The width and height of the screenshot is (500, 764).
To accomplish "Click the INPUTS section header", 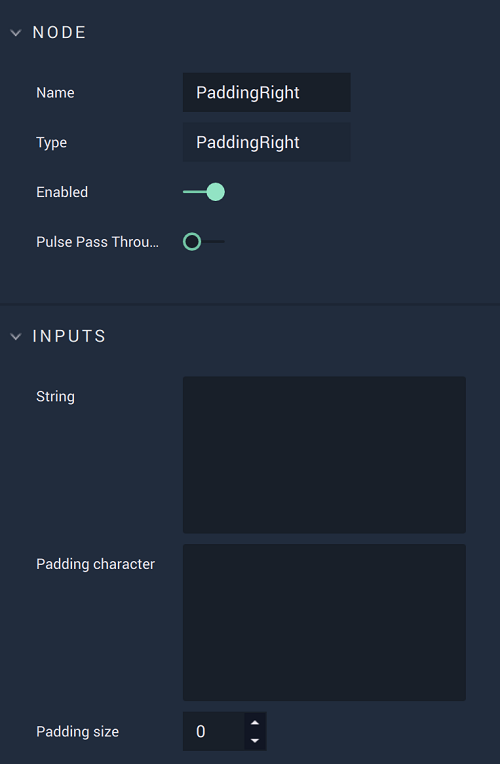I will tap(69, 336).
